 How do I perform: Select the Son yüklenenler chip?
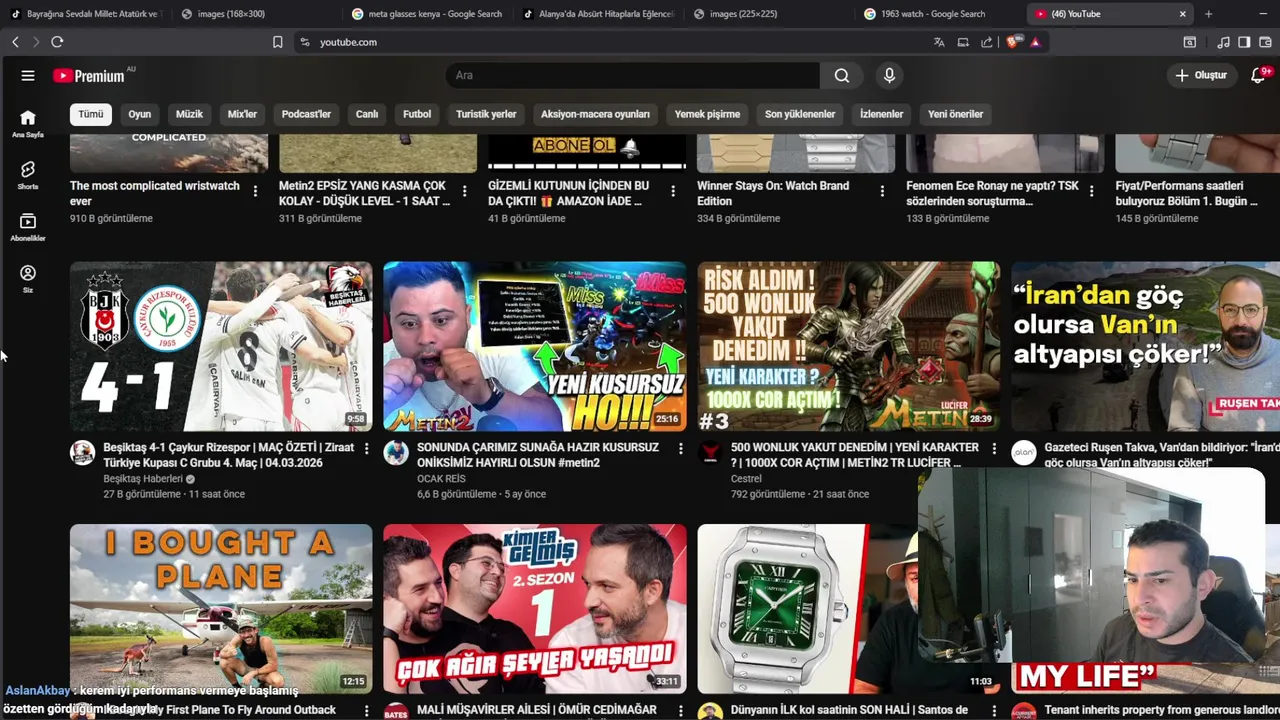[x=800, y=114]
